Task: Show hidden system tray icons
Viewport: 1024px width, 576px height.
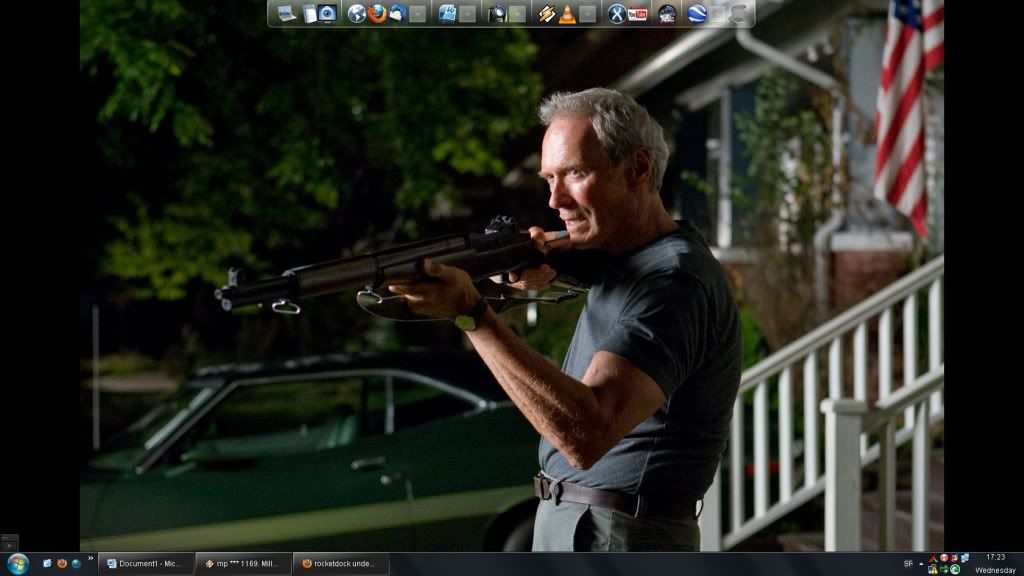Action: (921, 564)
